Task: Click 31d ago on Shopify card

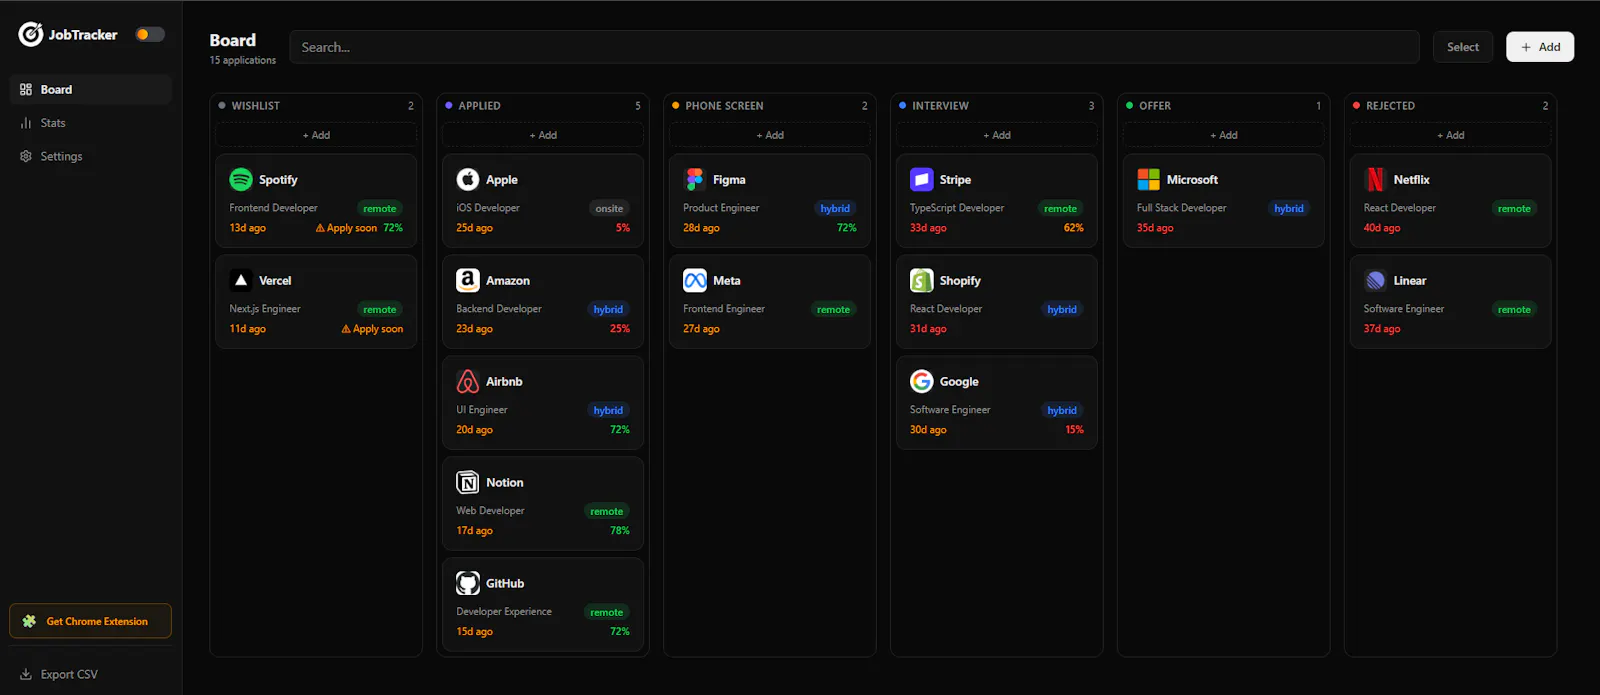Action: [928, 329]
